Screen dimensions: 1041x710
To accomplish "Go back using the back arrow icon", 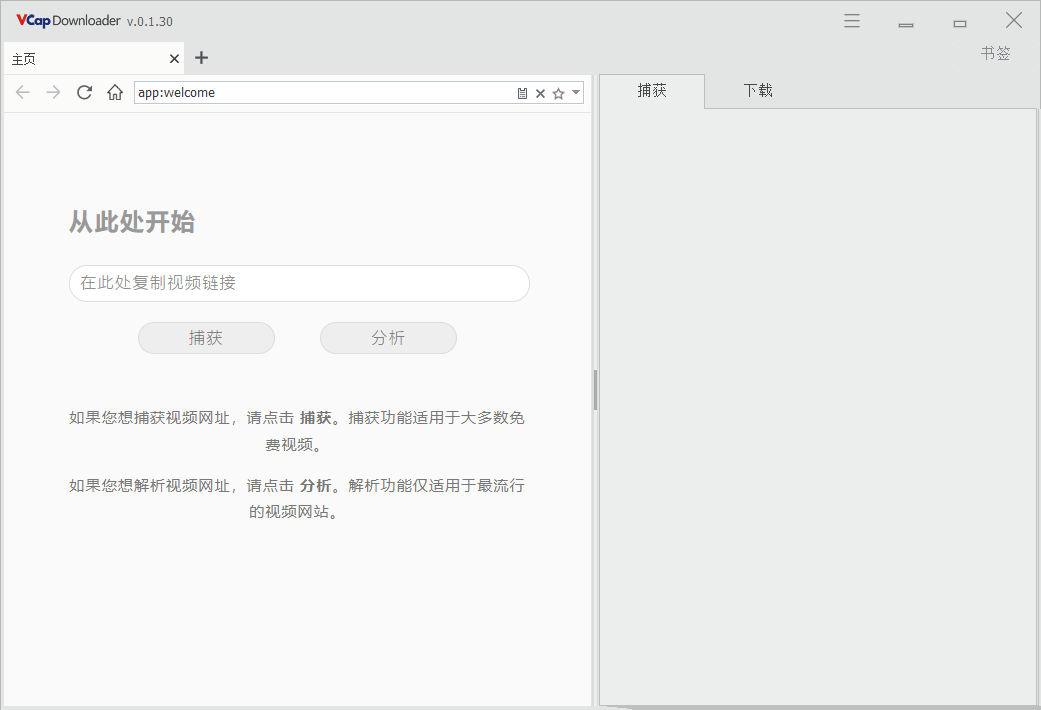I will [22, 92].
